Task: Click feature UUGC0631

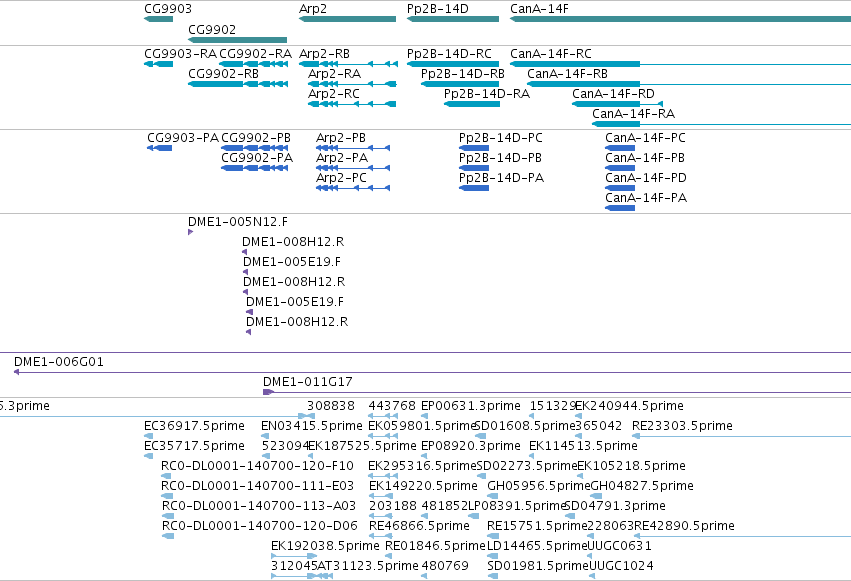Action: point(590,556)
